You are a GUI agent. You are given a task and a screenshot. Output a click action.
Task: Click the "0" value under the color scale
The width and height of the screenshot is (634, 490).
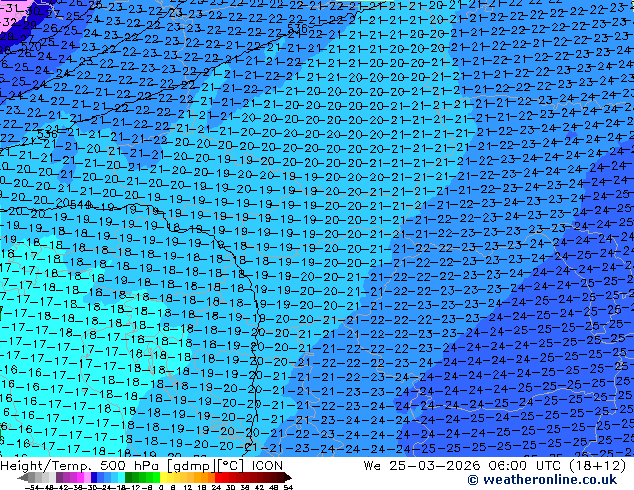pos(161,487)
